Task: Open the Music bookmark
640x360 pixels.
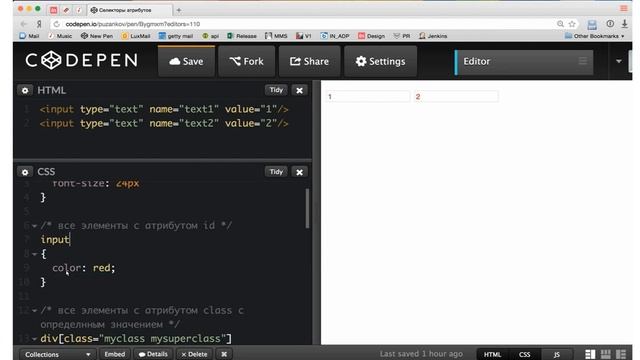Action: pyautogui.click(x=60, y=36)
